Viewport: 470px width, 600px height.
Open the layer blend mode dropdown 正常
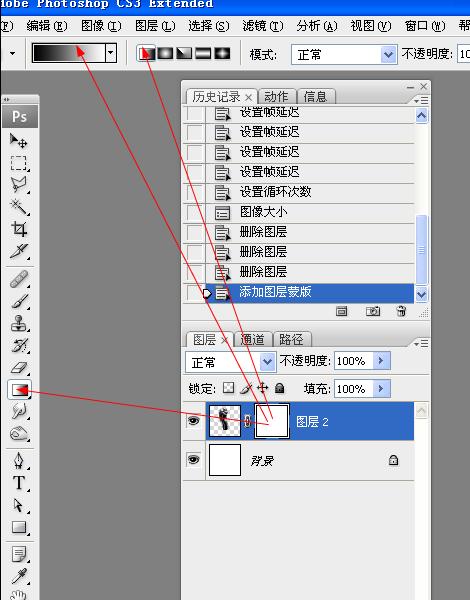tap(267, 361)
